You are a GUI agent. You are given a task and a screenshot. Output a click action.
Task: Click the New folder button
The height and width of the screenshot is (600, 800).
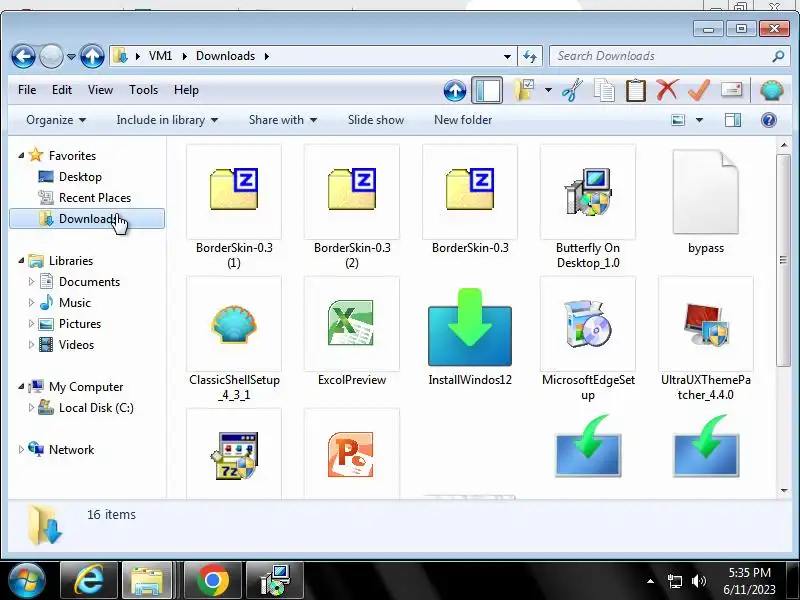click(463, 120)
